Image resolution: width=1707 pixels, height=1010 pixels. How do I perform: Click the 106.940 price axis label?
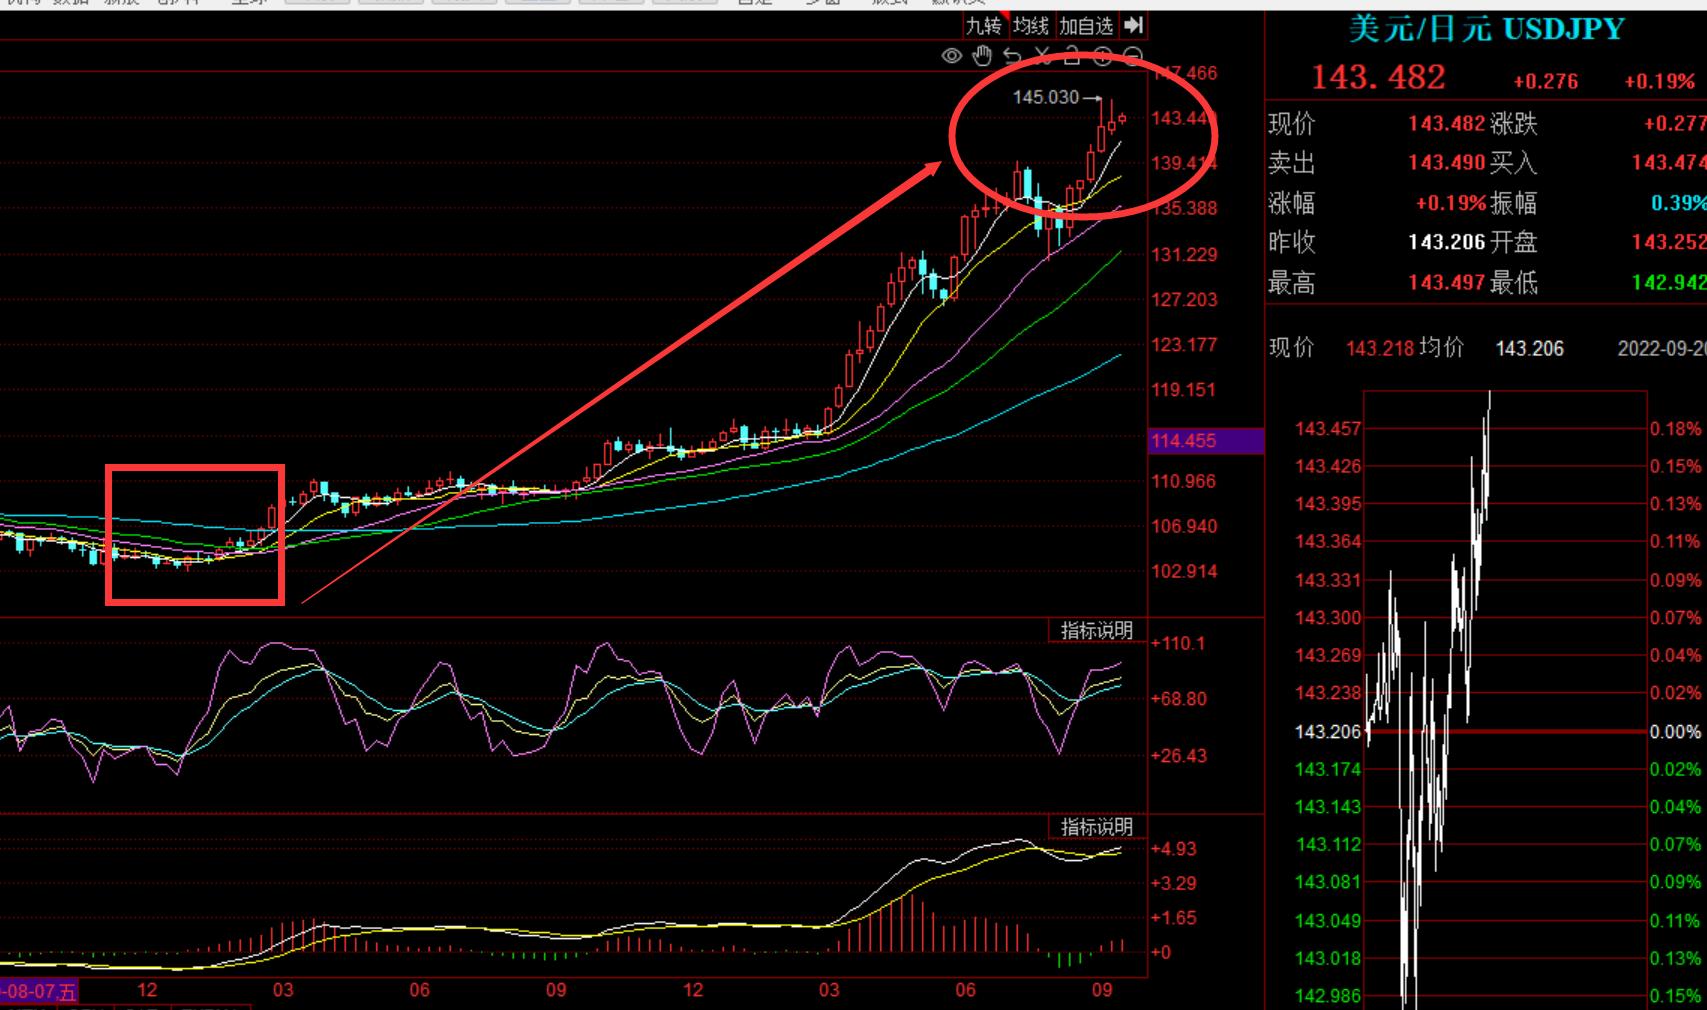(x=1184, y=526)
